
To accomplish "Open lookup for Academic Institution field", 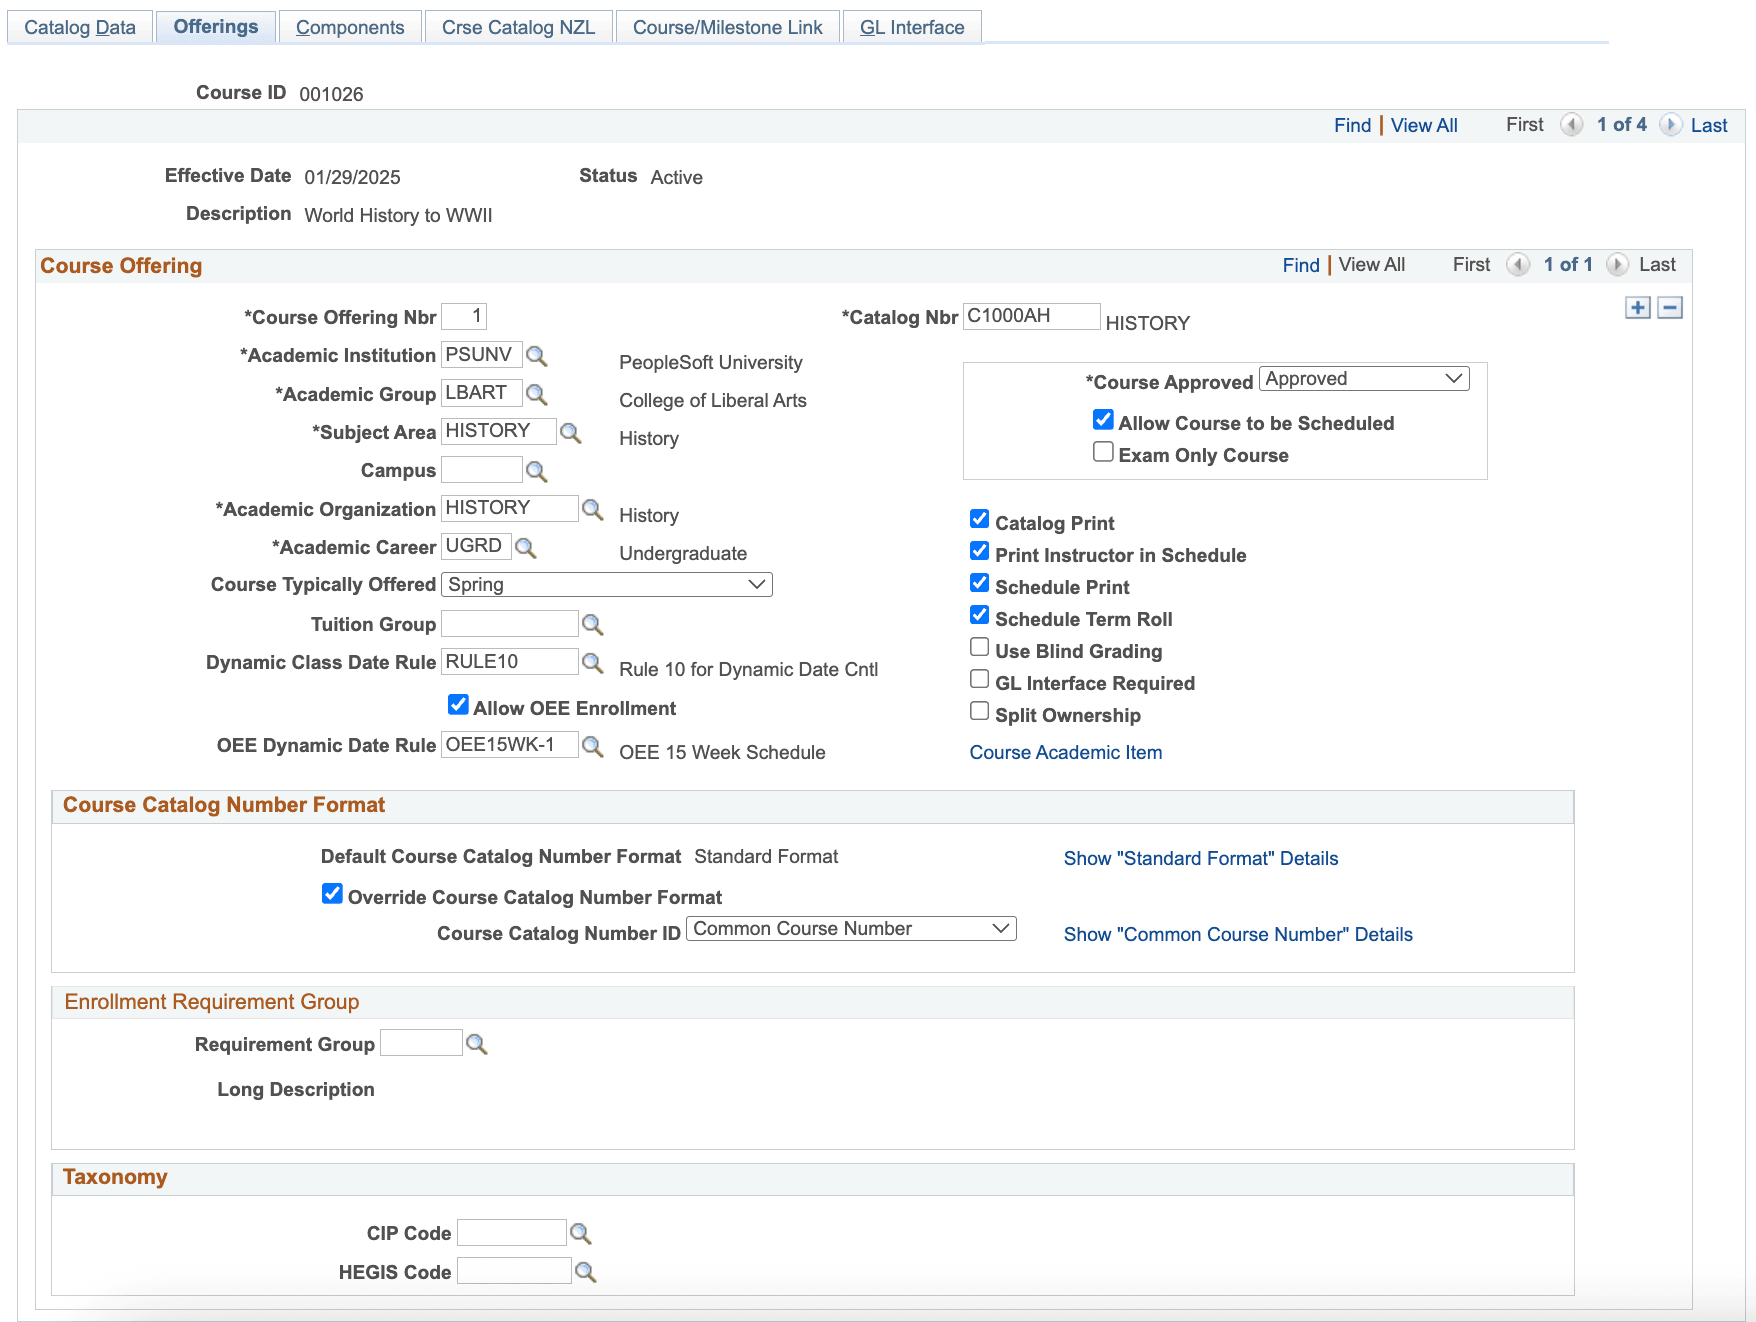I will tap(537, 356).
